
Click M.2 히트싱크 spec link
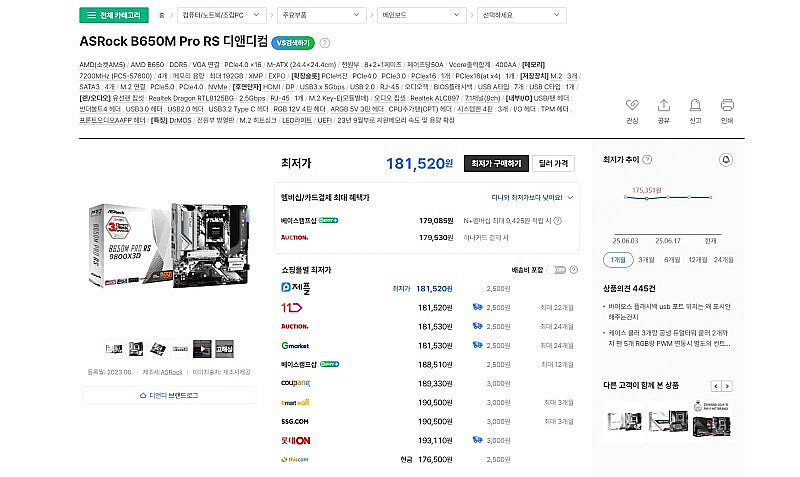[x=258, y=120]
